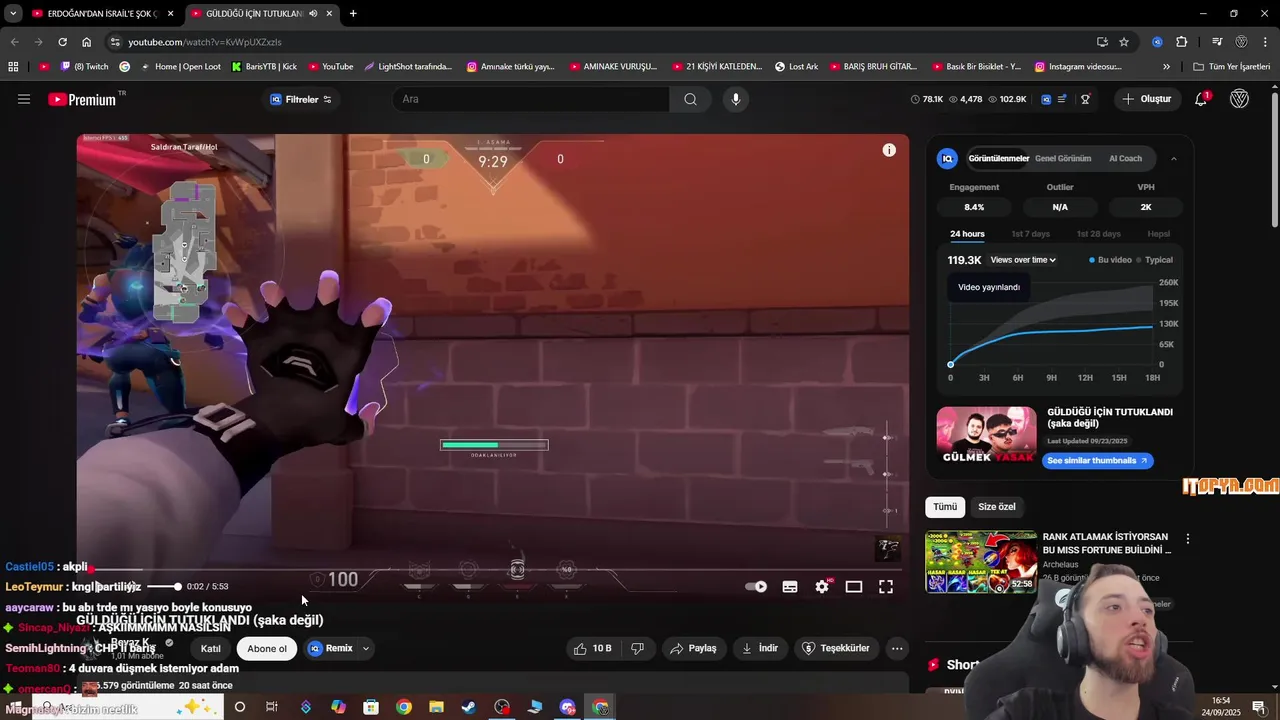
Task: Click the Remix button
Action: 331,648
